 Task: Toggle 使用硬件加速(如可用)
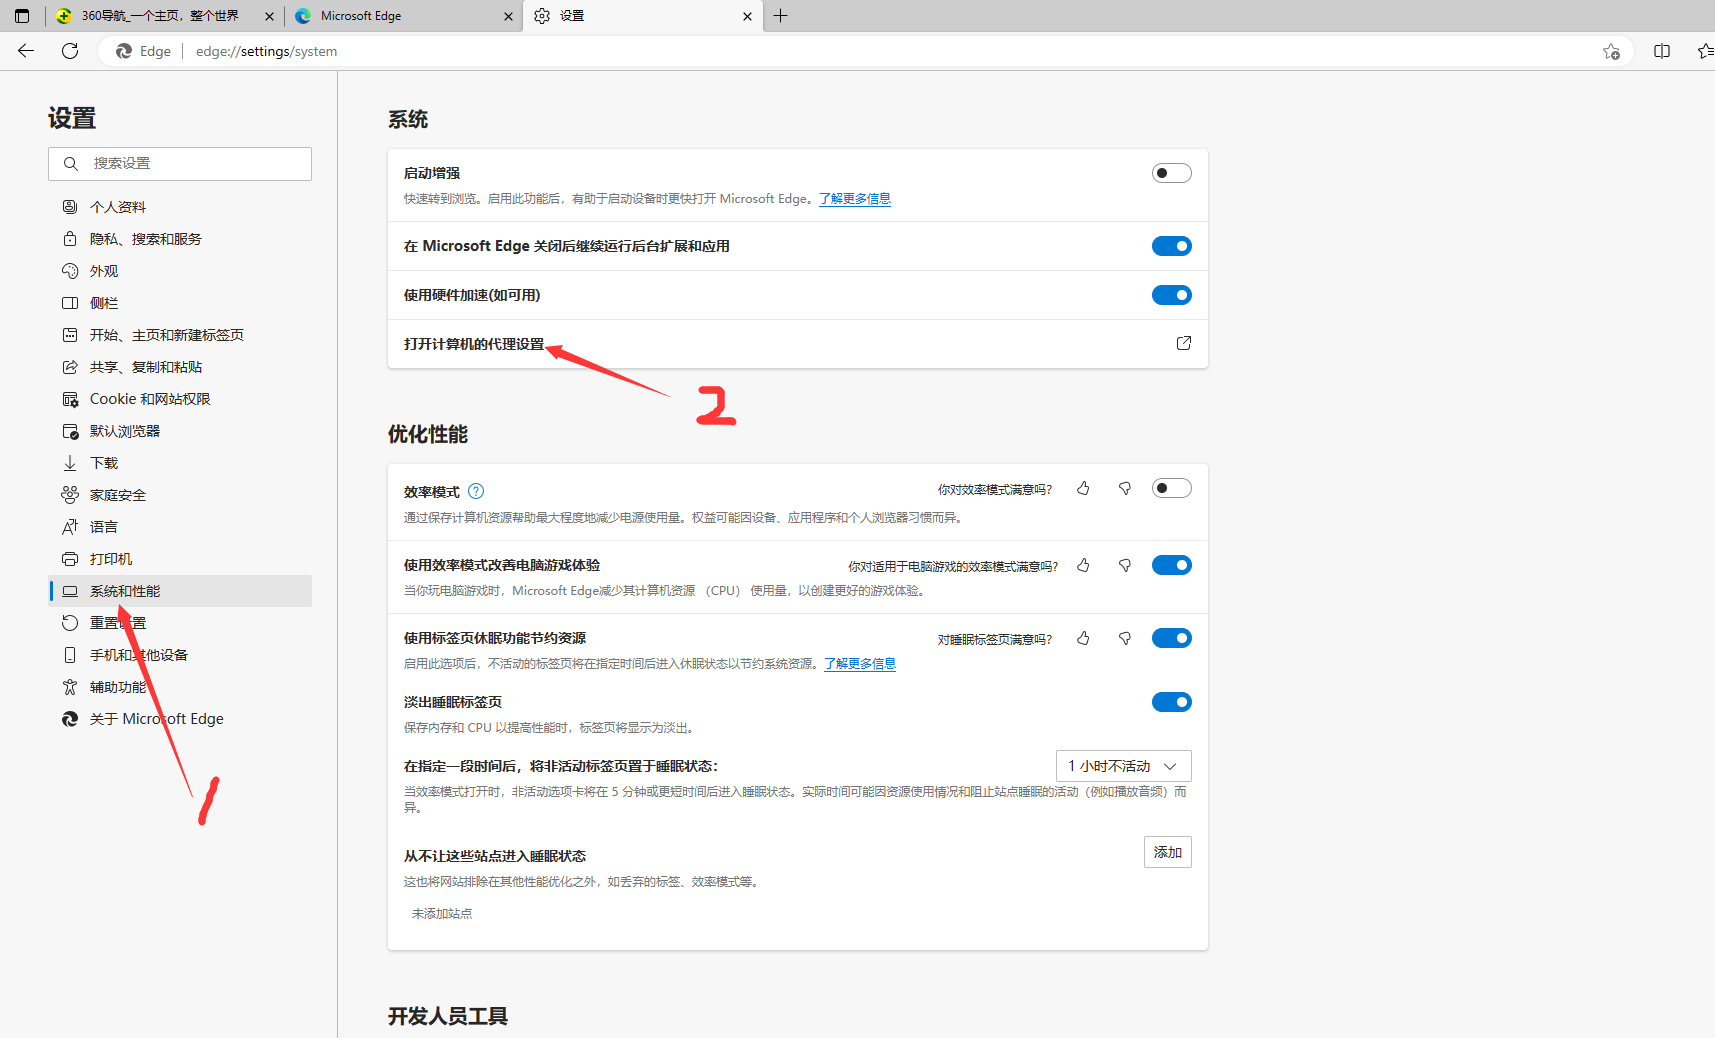pos(1172,295)
